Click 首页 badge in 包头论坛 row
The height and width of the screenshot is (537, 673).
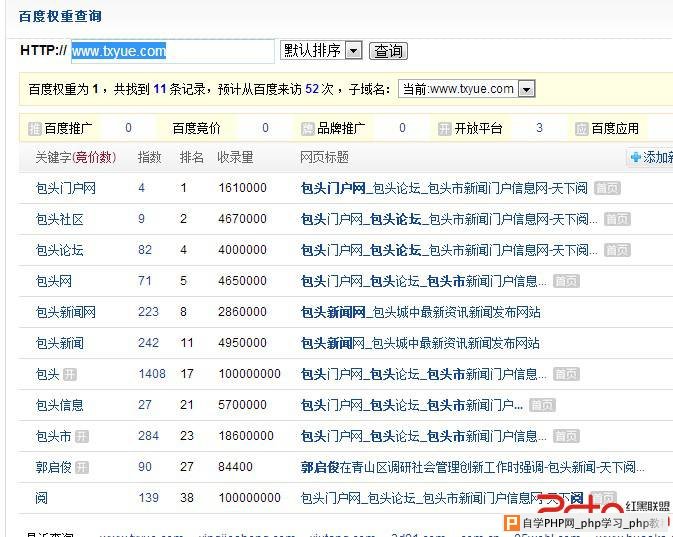pyautogui.click(x=617, y=250)
